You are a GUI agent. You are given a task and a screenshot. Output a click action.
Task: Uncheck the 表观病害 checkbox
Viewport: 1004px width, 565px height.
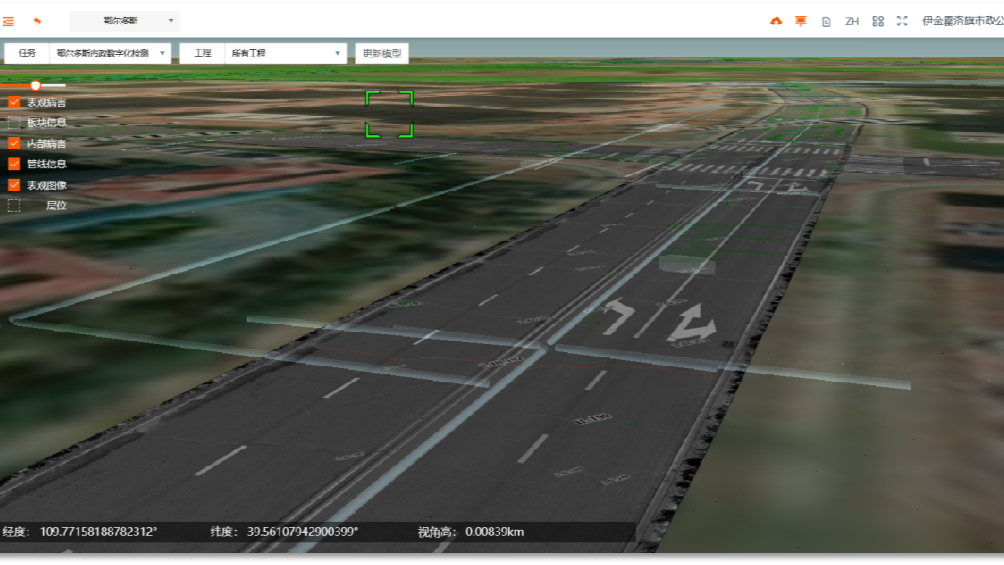pos(14,102)
